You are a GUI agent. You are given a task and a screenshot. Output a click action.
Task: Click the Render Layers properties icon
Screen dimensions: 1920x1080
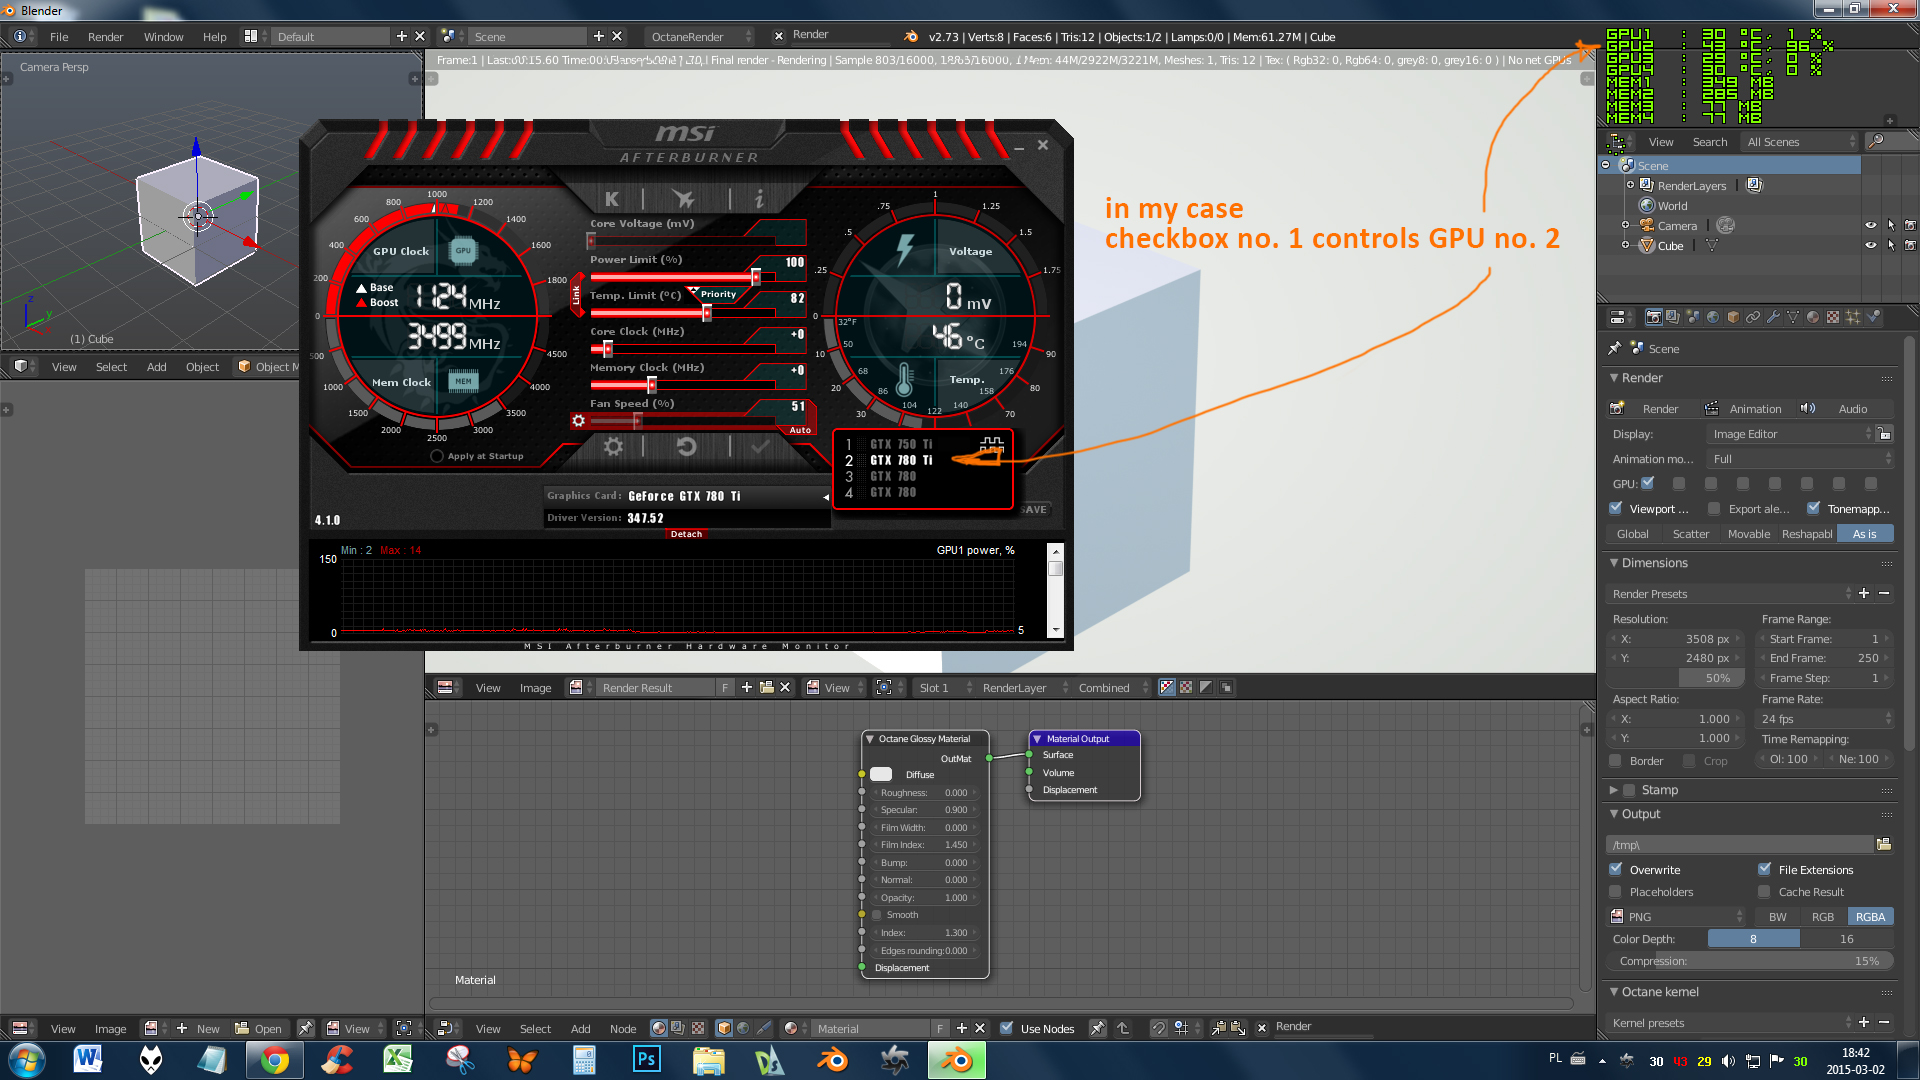(1673, 317)
